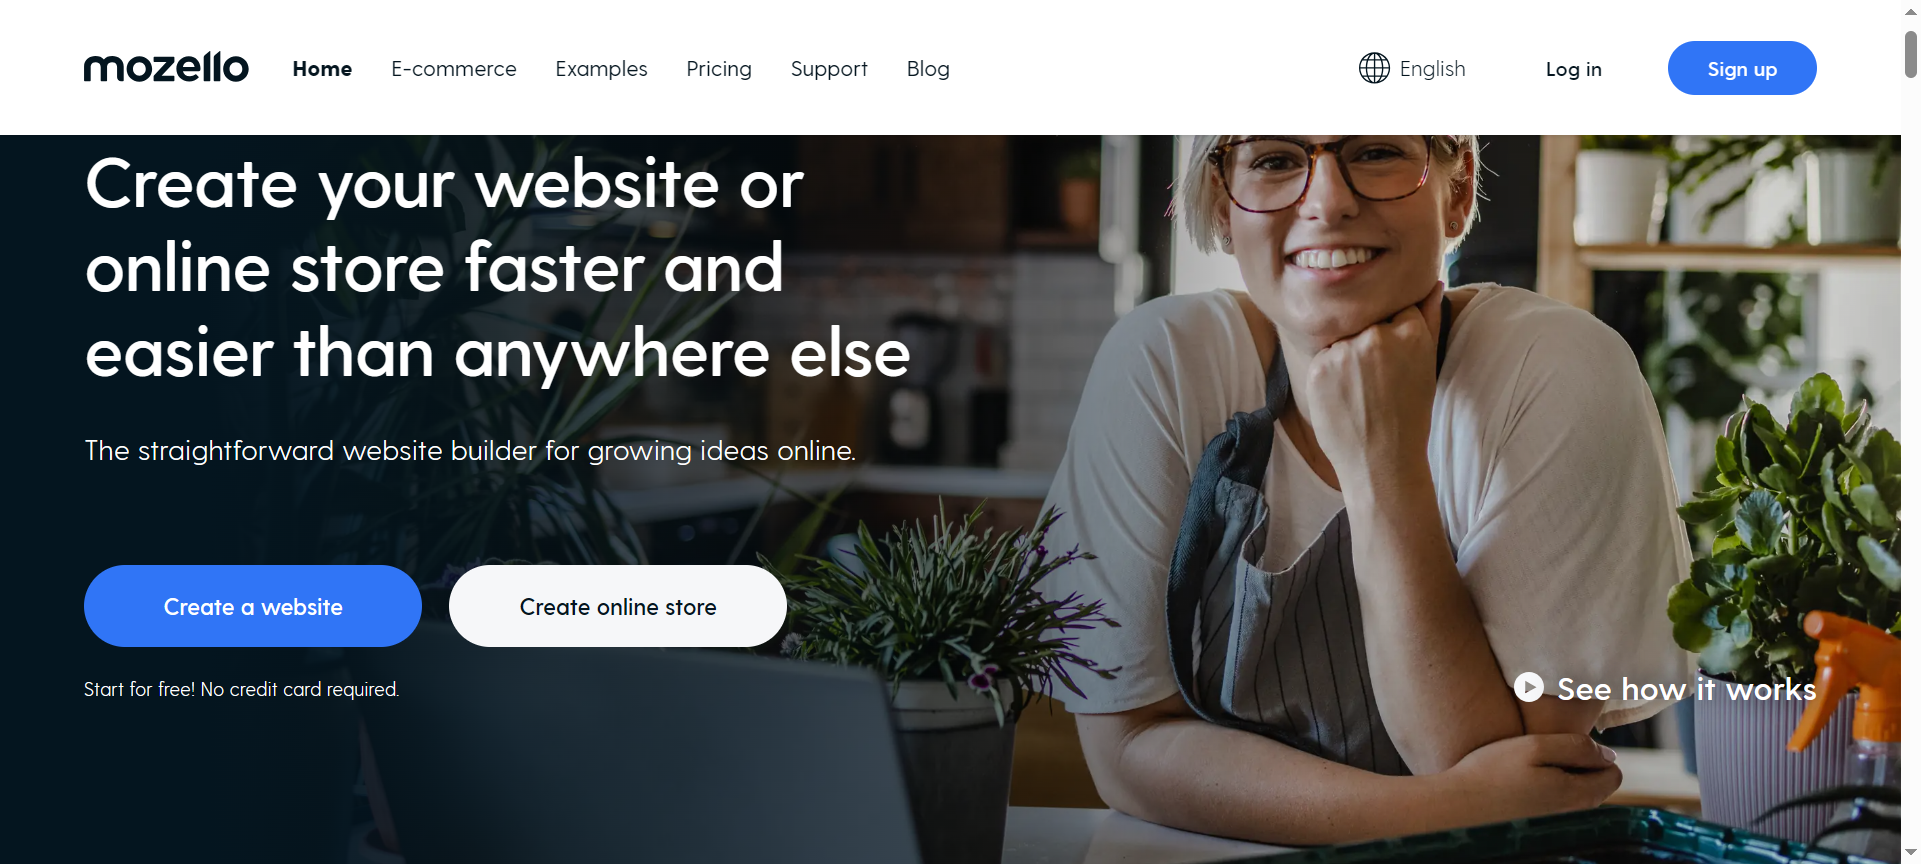The height and width of the screenshot is (864, 1921).
Task: Click Create a website button
Action: tap(253, 606)
